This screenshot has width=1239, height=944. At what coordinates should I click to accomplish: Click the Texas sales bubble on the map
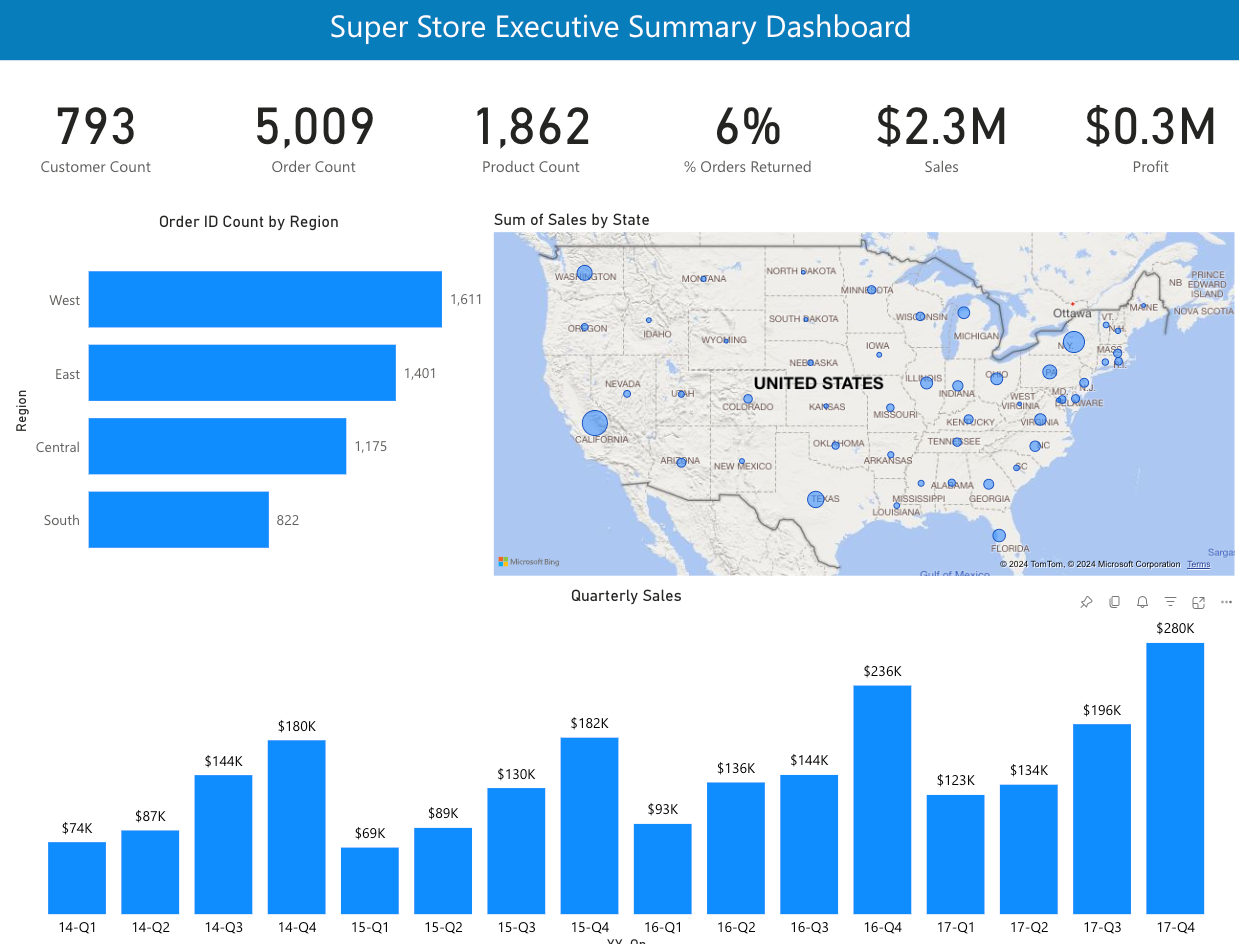[816, 498]
